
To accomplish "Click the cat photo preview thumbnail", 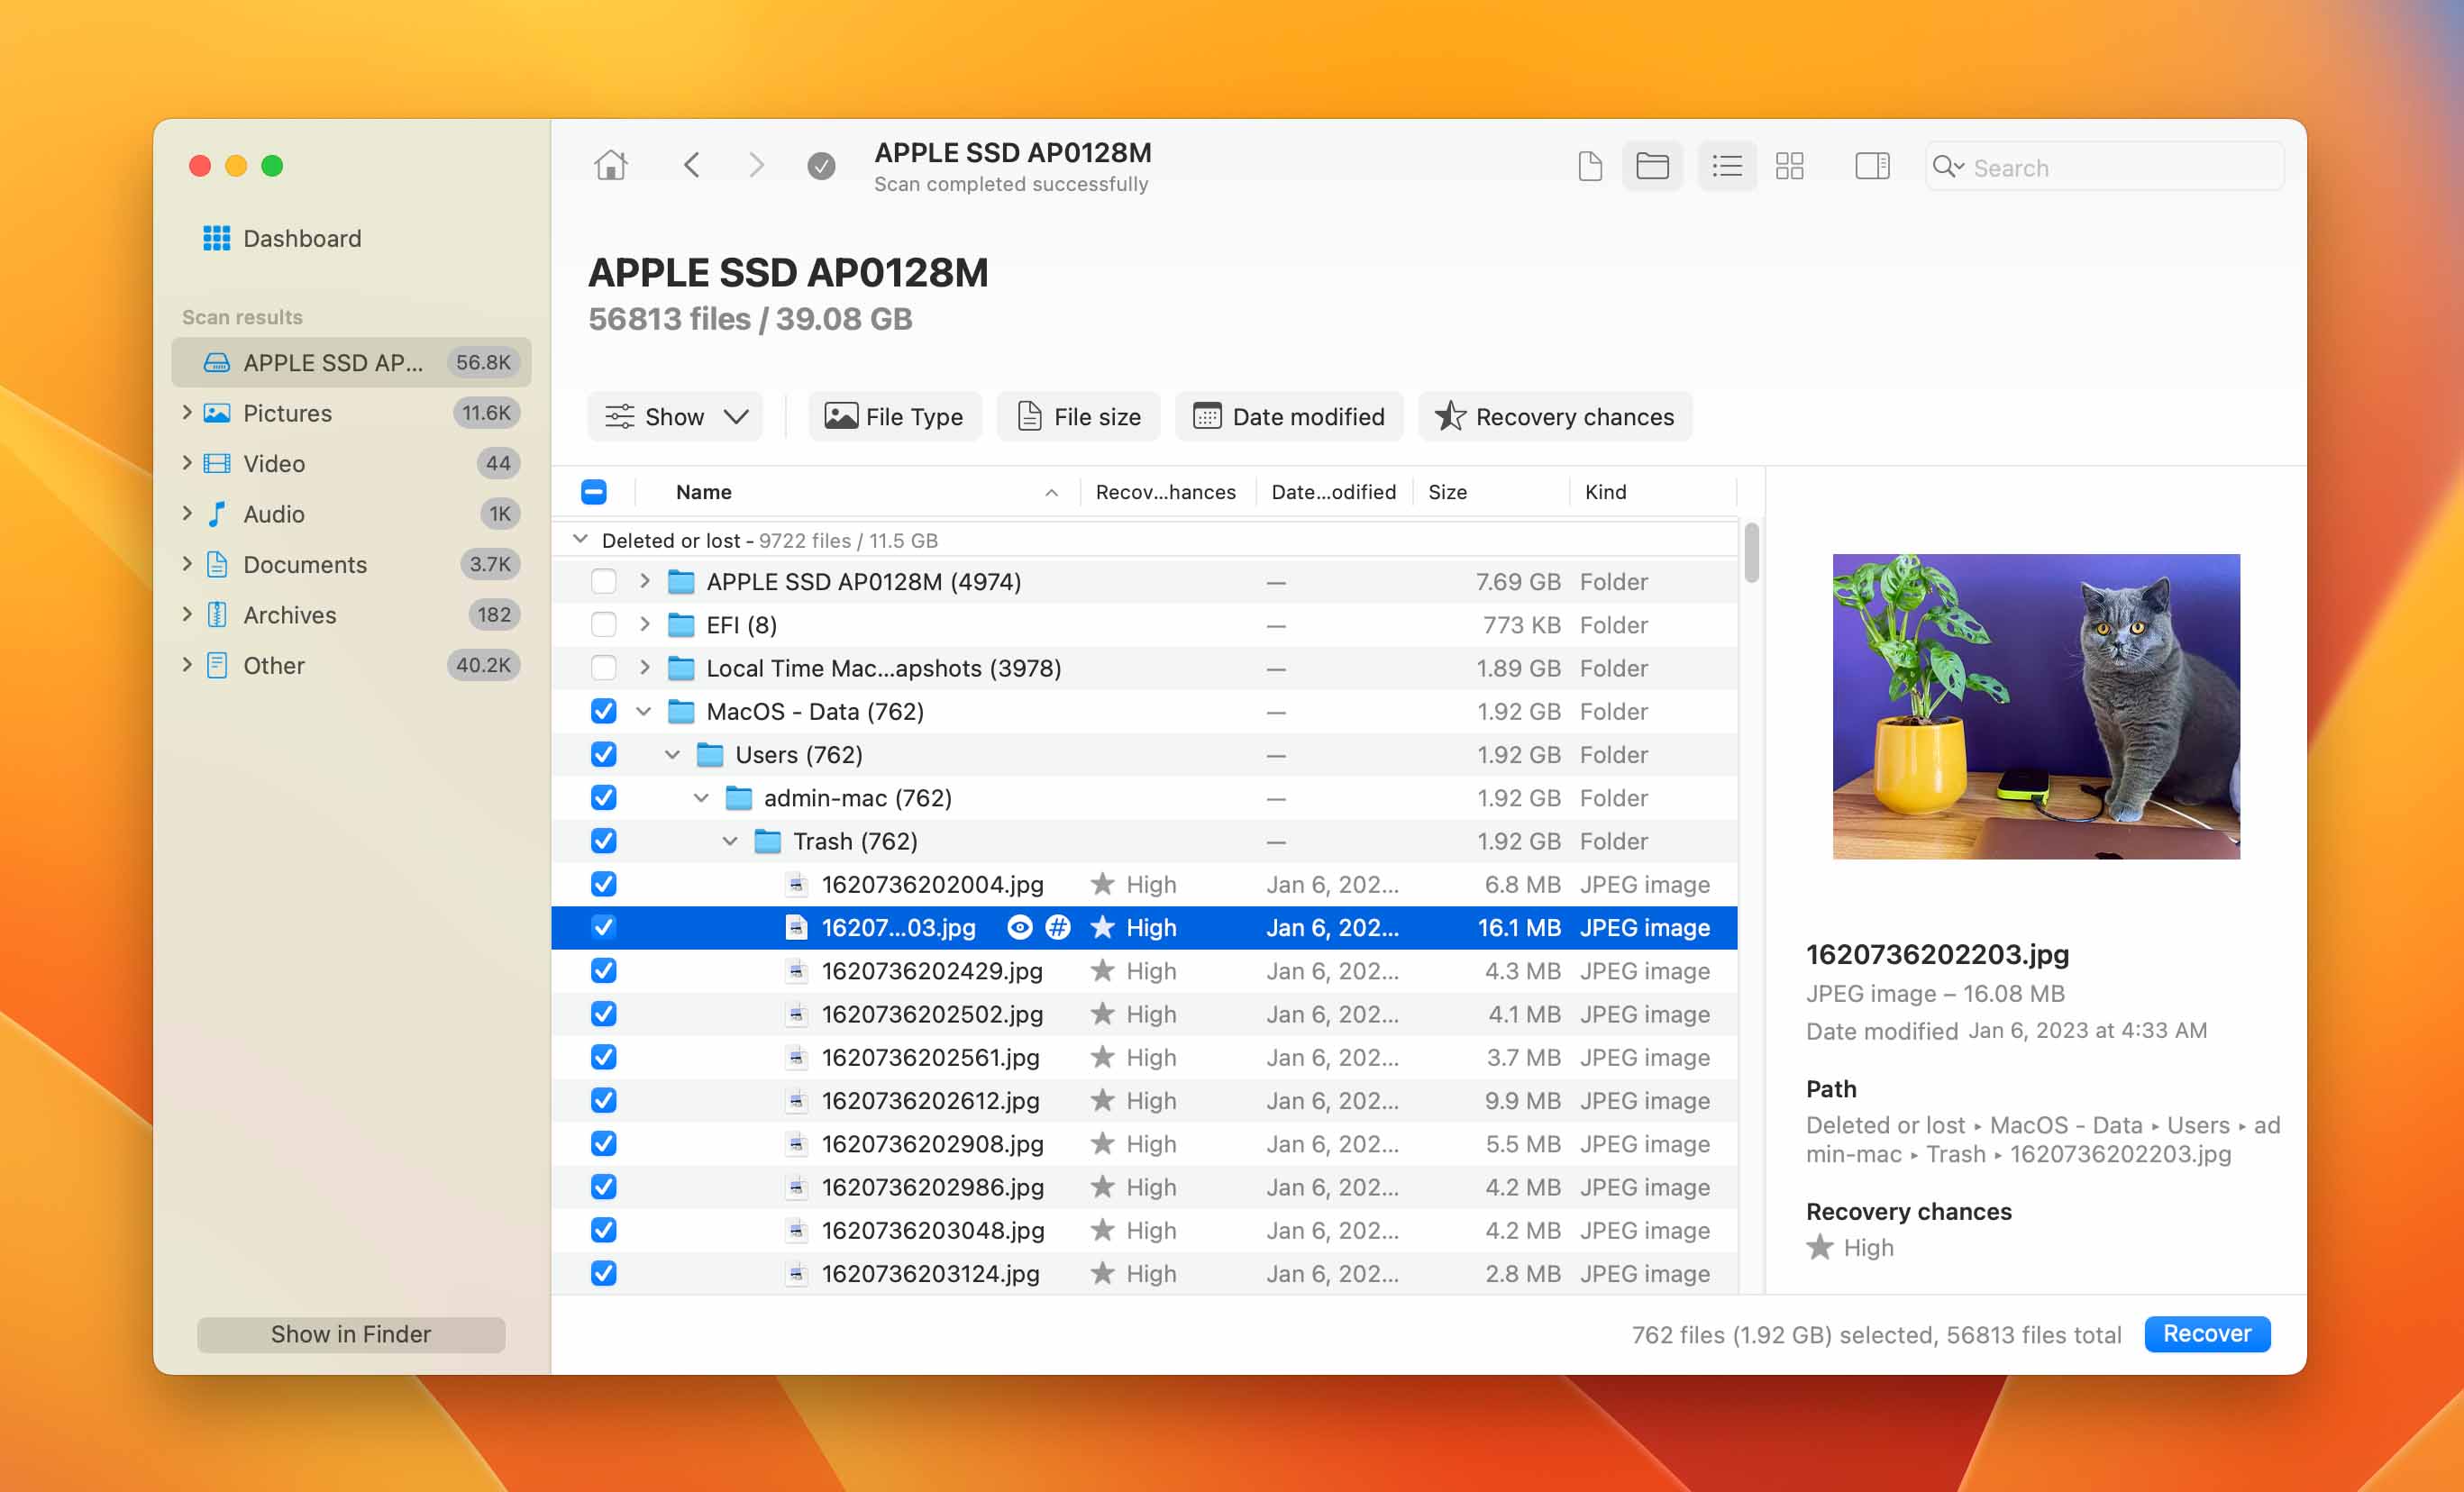I will [2036, 707].
